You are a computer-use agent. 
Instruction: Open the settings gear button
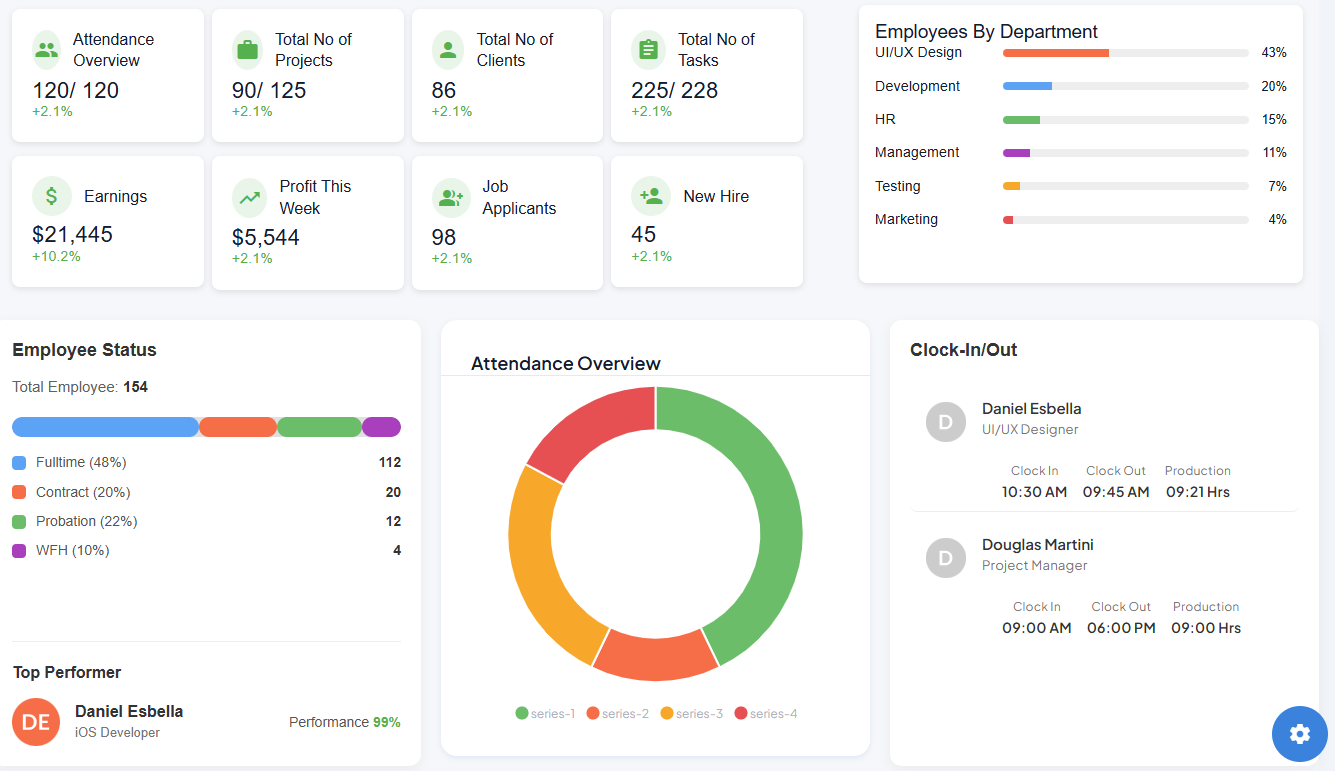(x=1299, y=734)
